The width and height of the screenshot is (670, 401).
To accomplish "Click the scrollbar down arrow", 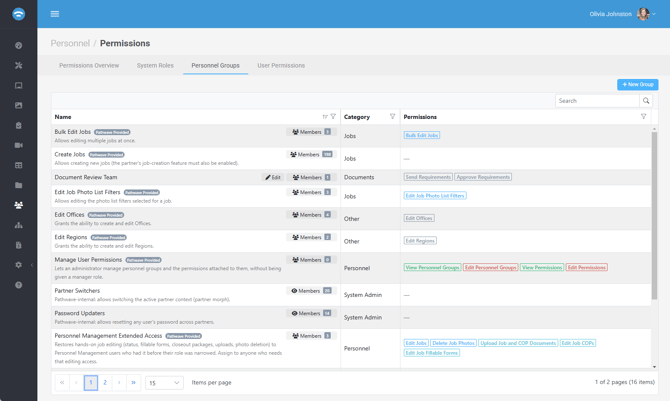I will click(654, 367).
